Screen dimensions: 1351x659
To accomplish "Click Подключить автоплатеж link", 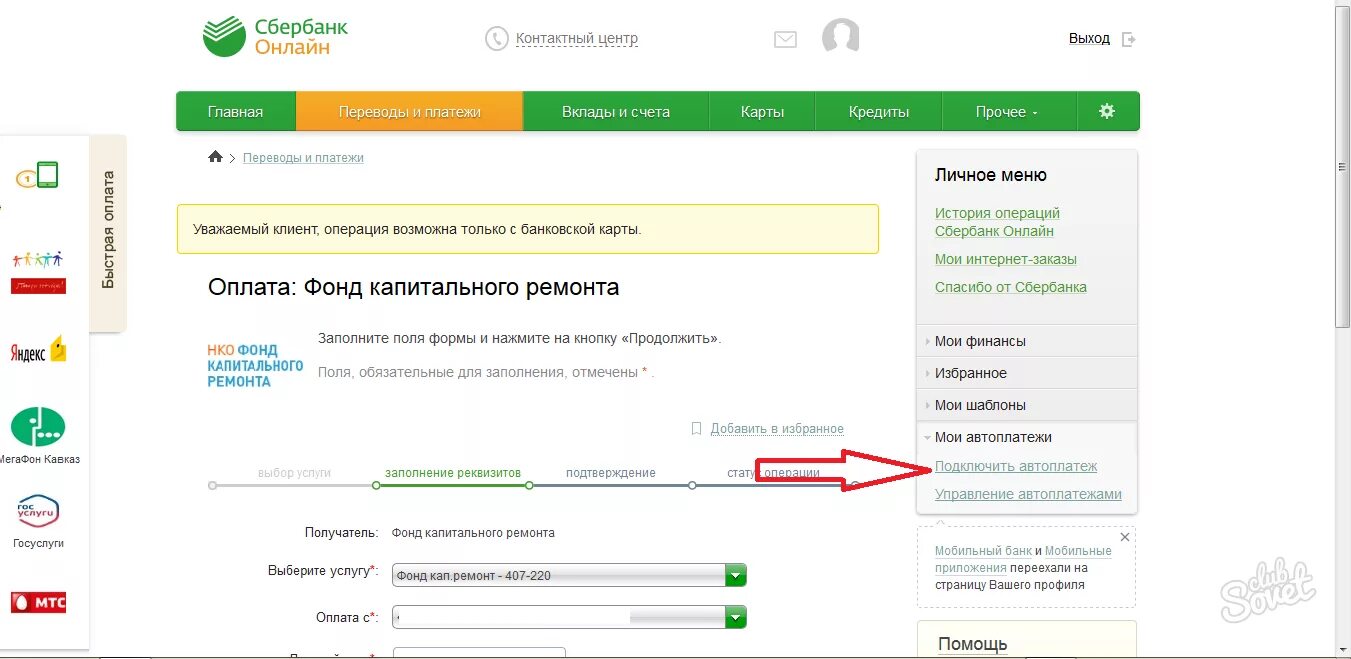I will [x=1016, y=466].
